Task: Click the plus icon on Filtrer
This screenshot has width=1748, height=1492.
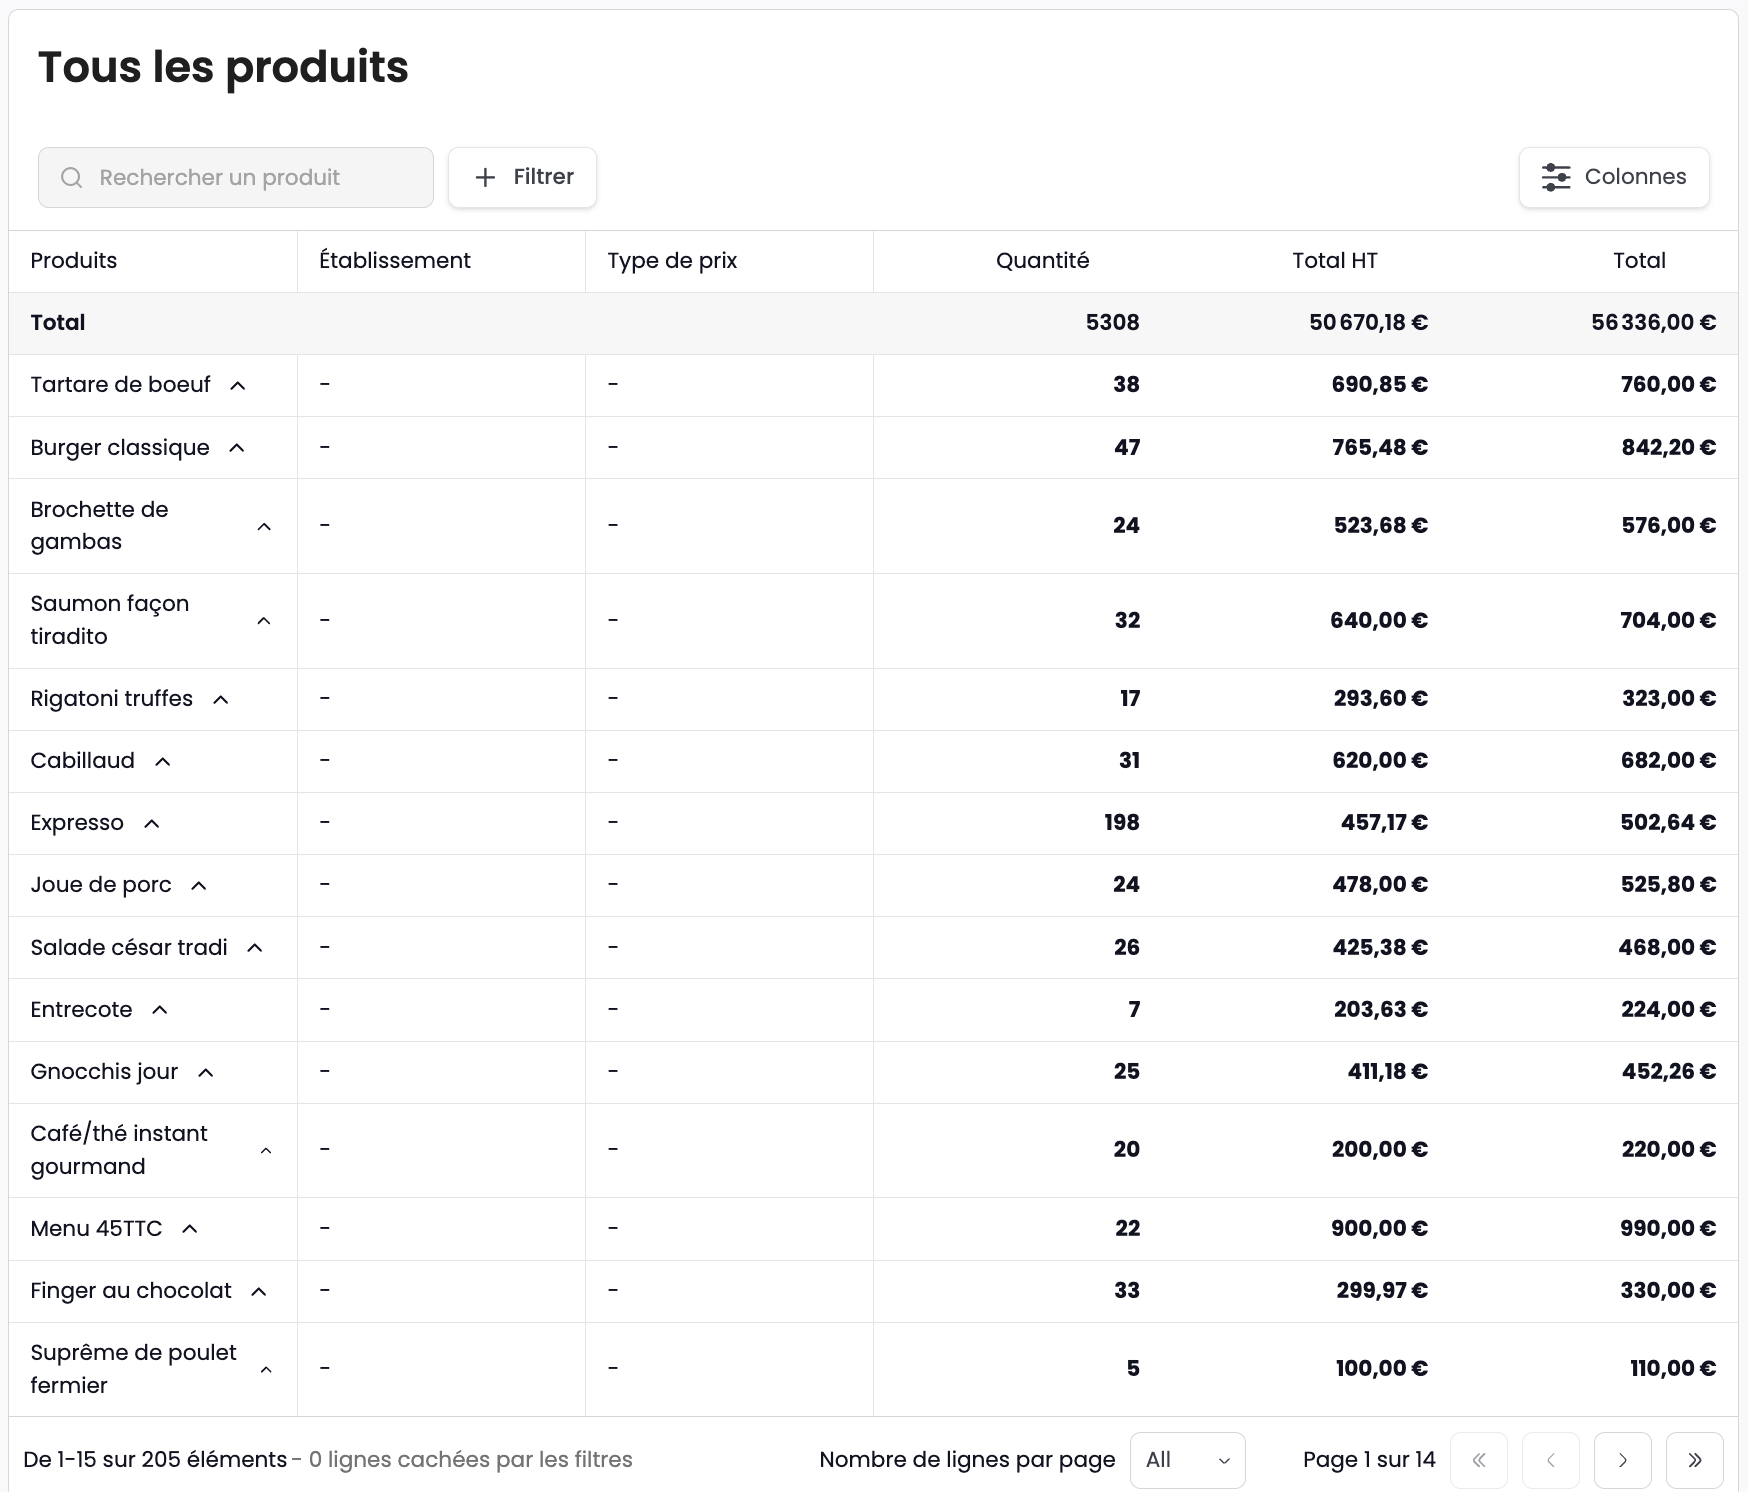Action: 485,178
